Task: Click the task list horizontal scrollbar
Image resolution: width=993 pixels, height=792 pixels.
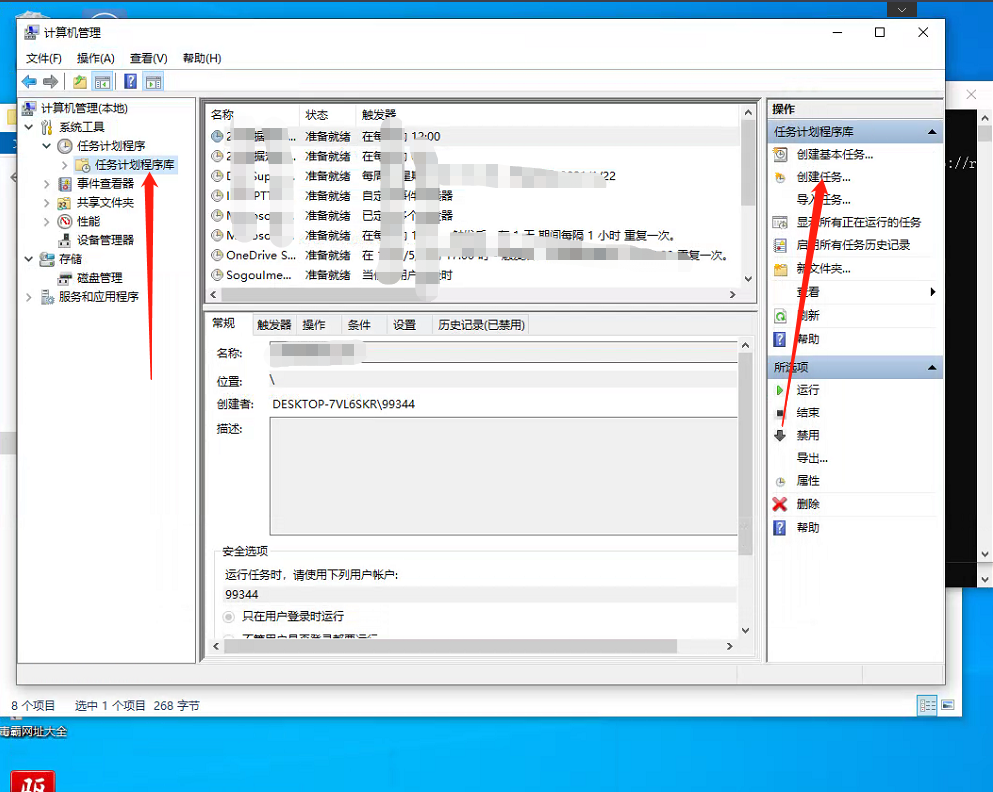Action: (x=472, y=295)
